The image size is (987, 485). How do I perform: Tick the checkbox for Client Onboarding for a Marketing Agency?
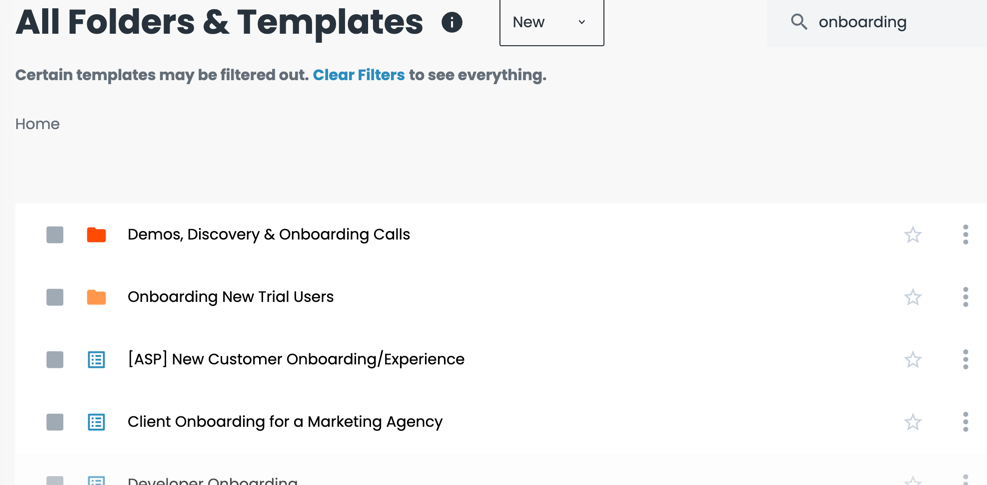(x=55, y=422)
